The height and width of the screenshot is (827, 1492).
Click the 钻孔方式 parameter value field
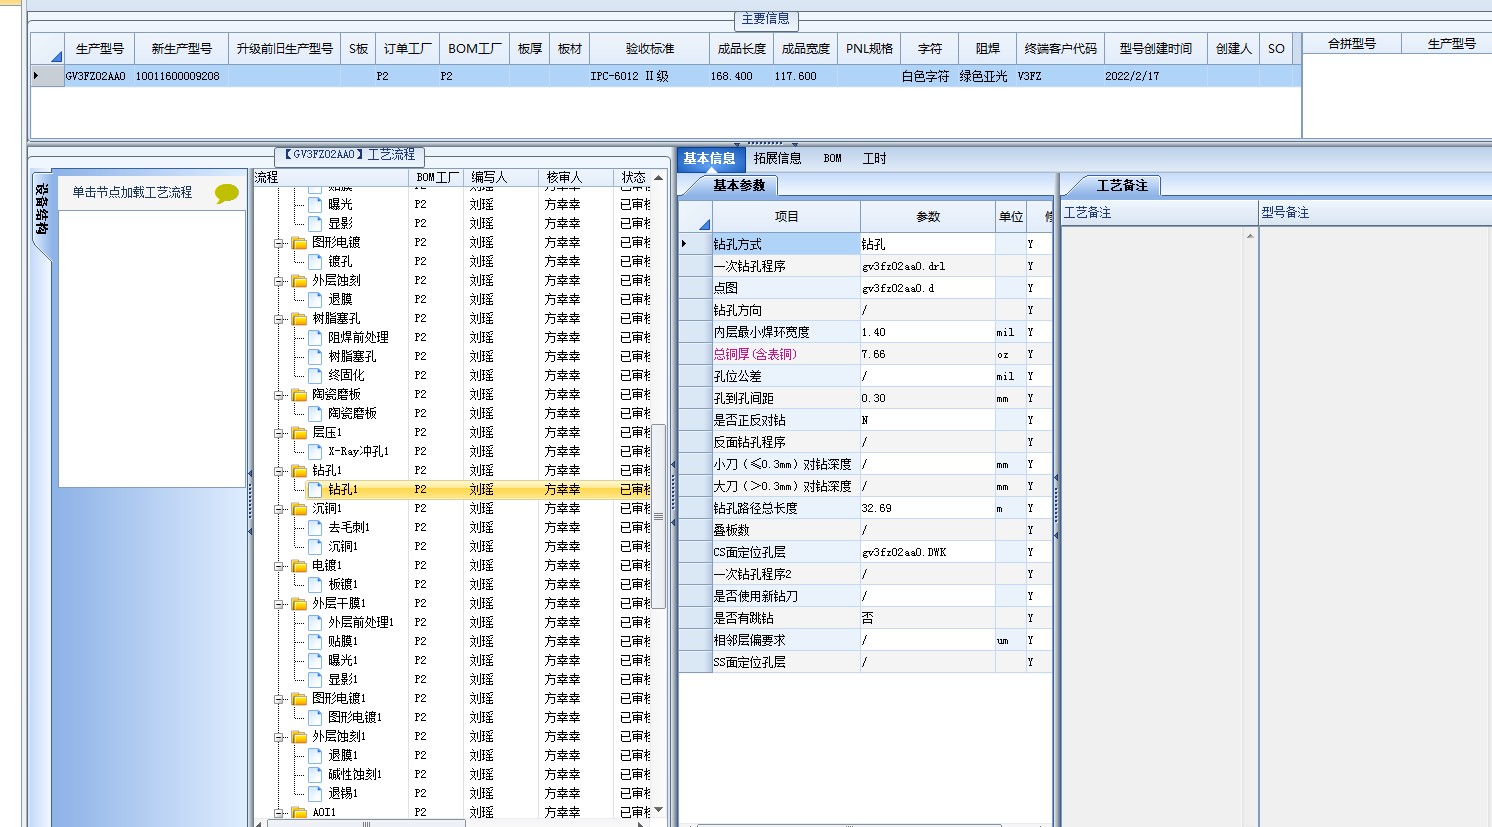(927, 244)
